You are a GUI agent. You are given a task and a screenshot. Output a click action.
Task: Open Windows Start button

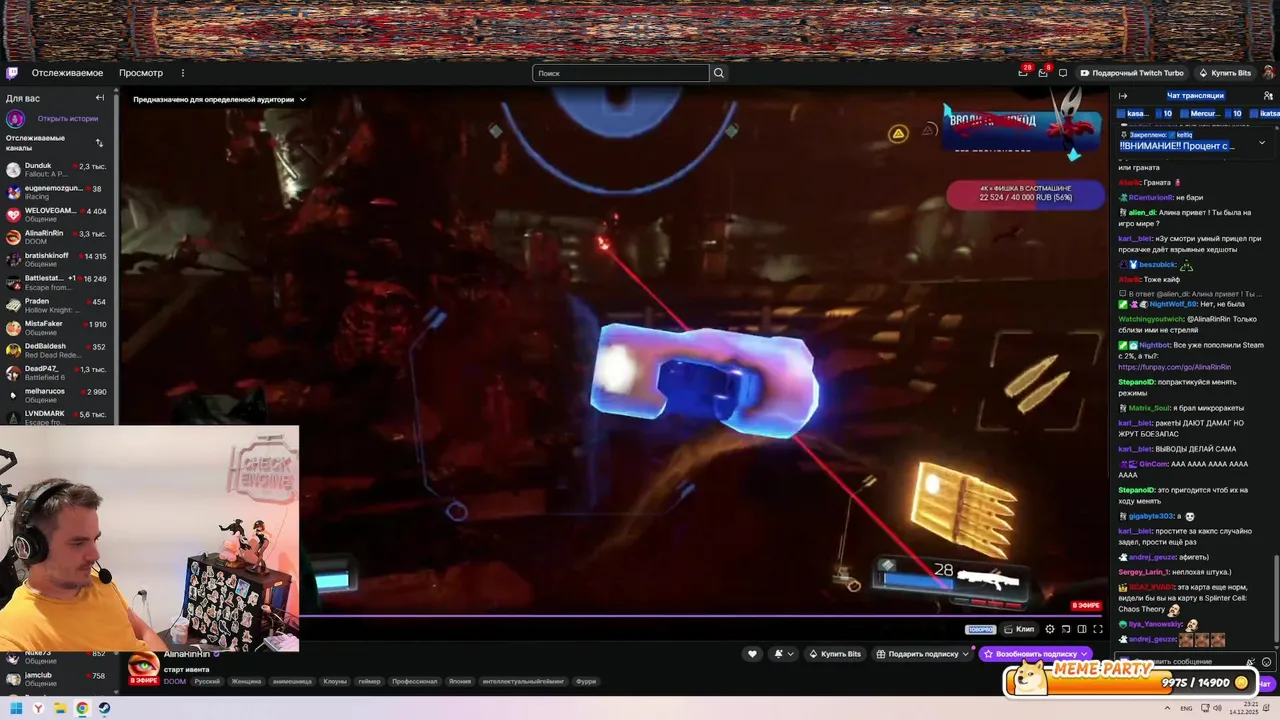click(16, 708)
